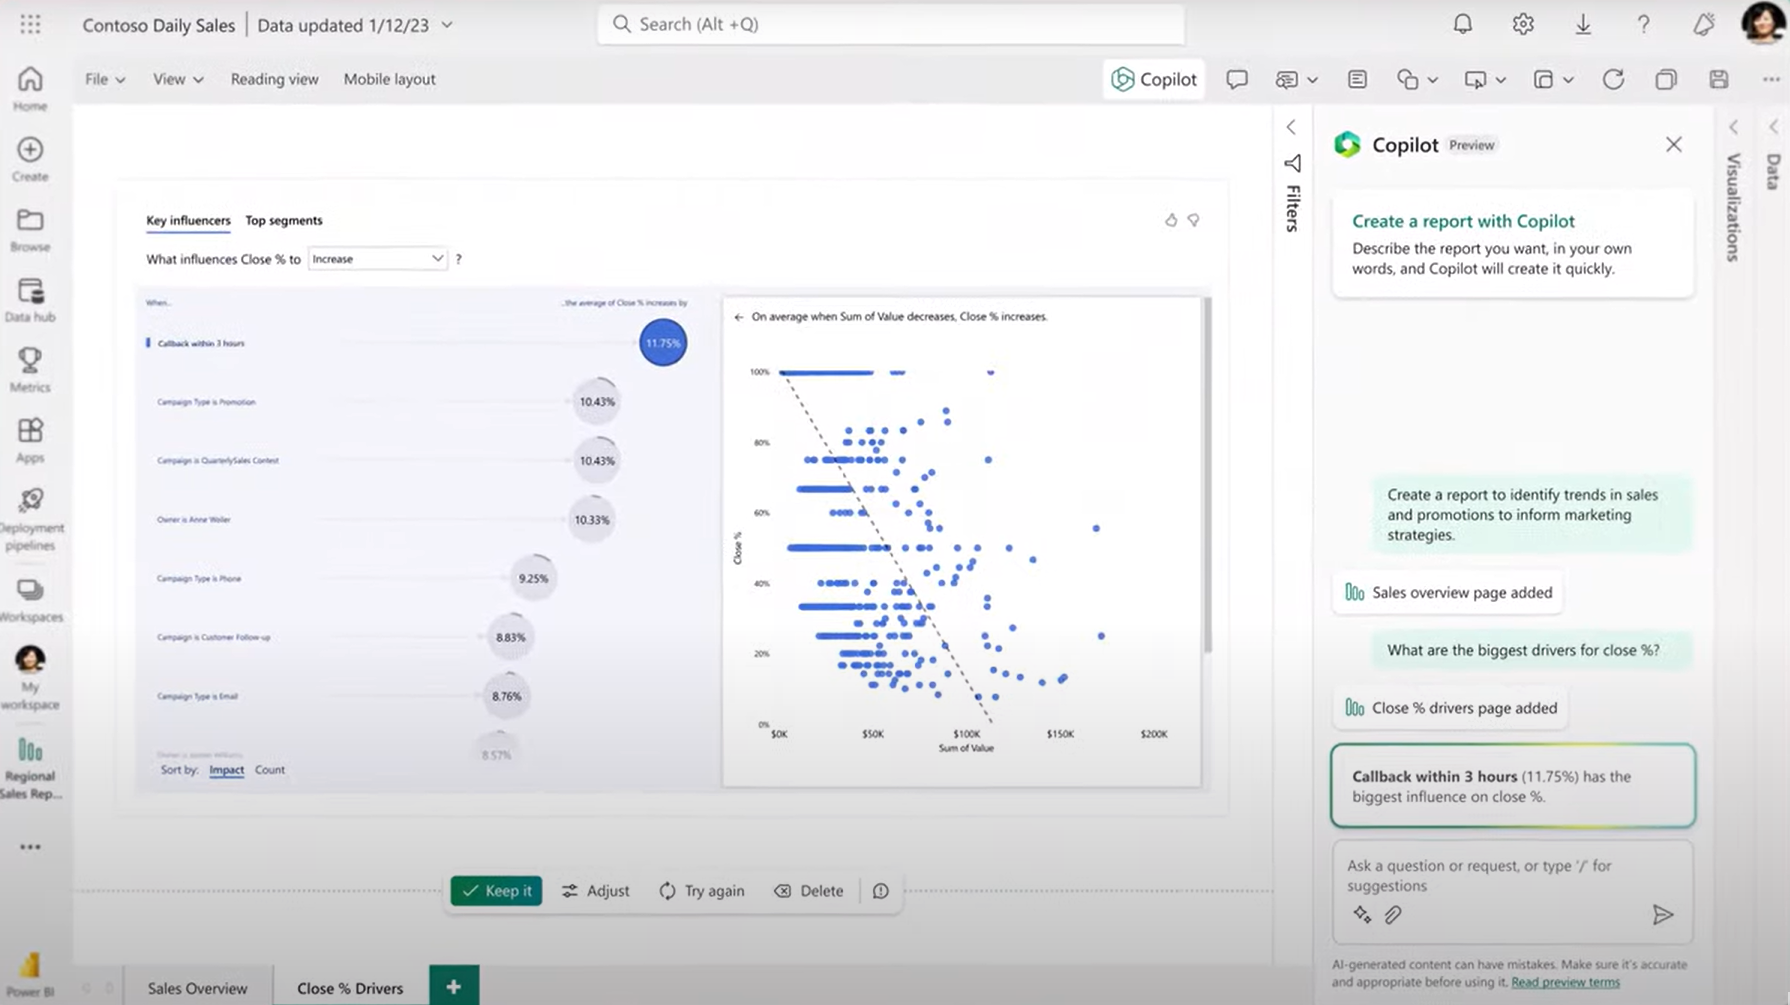Open the View menu dropdown
Viewport: 1790px width, 1005px height.
(x=178, y=79)
